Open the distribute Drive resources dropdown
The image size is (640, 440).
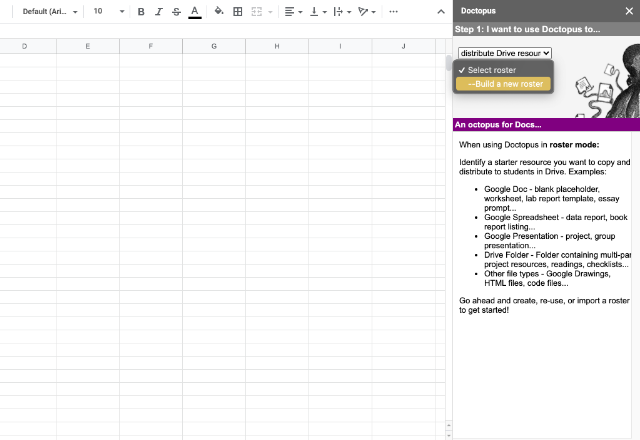pyautogui.click(x=504, y=53)
